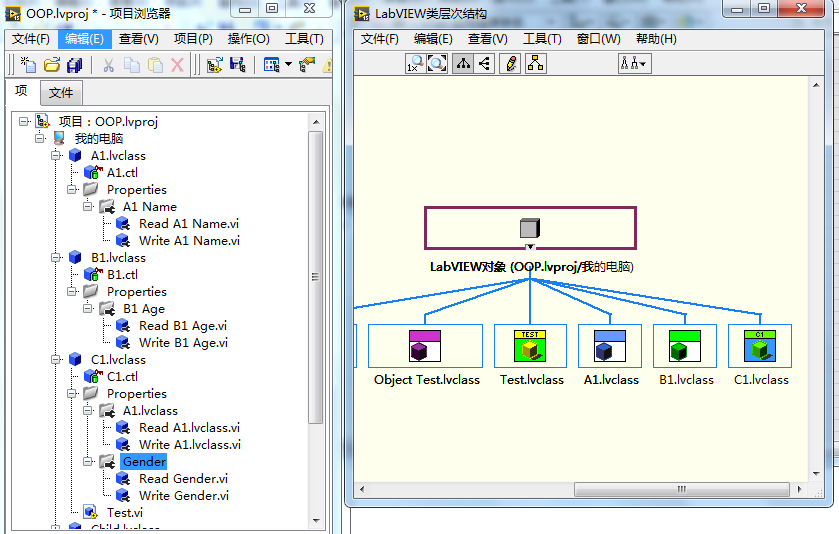Screen dimensions: 839x534
Task: Collapse the A1 Name property folder
Action: coord(88,207)
